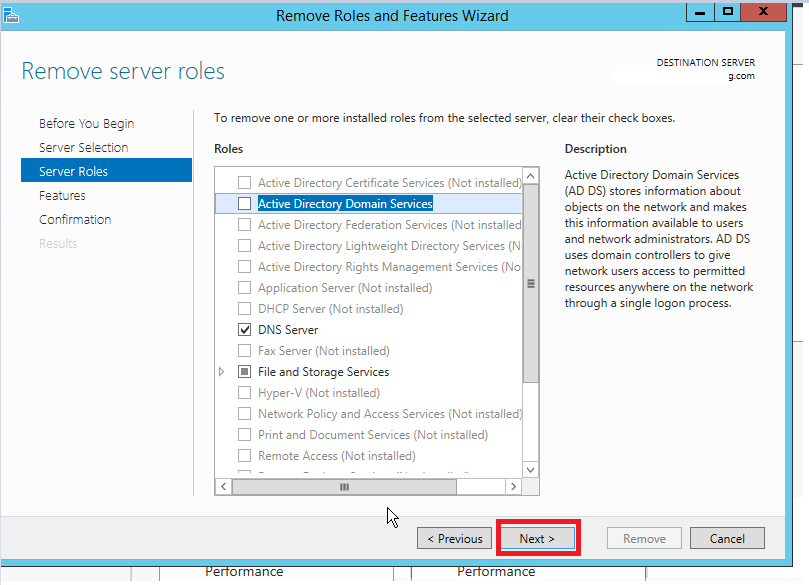
Task: Toggle the File and Storage Services checkbox
Action: (x=243, y=371)
